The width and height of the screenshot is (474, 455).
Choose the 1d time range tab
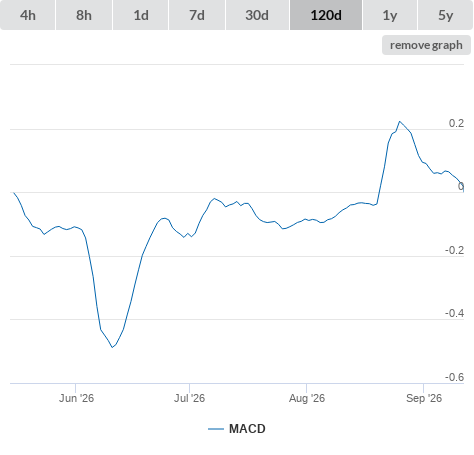click(141, 15)
